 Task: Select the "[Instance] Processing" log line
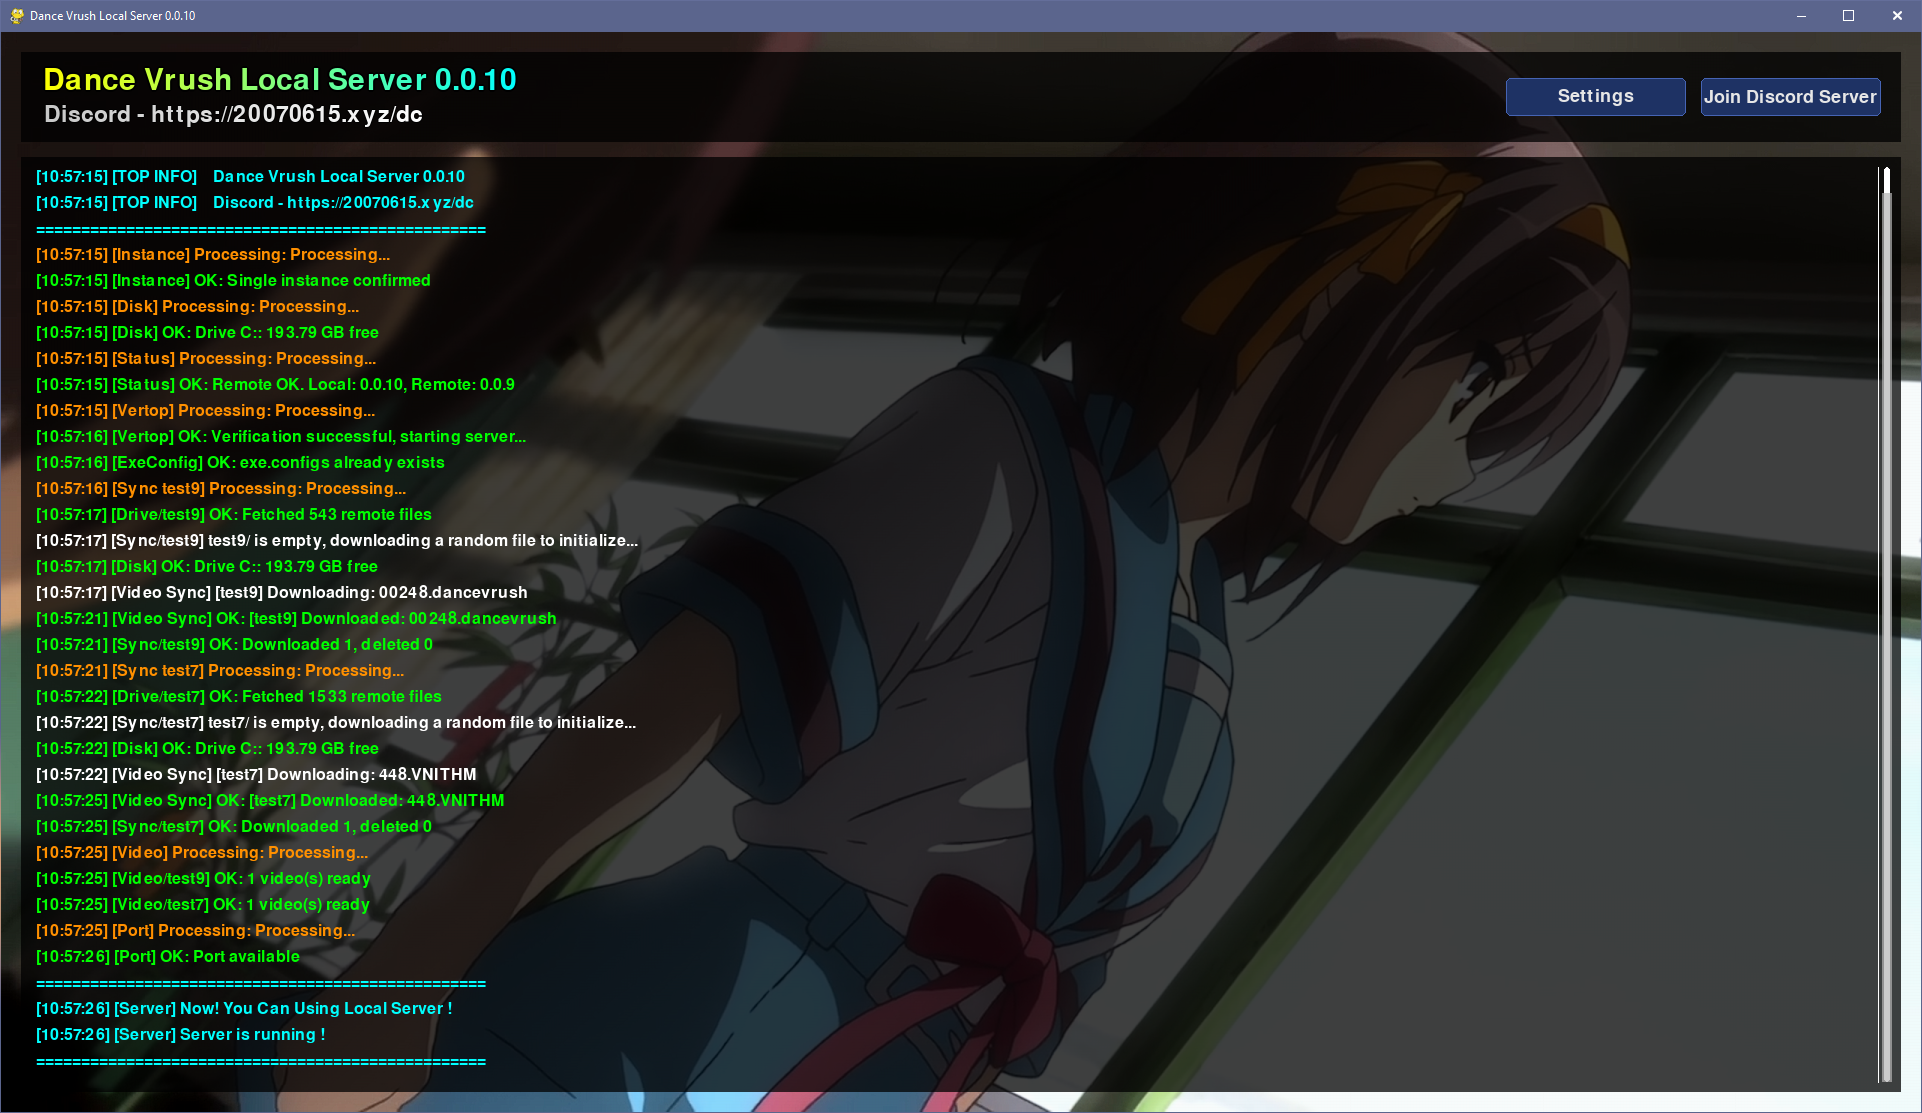[213, 255]
